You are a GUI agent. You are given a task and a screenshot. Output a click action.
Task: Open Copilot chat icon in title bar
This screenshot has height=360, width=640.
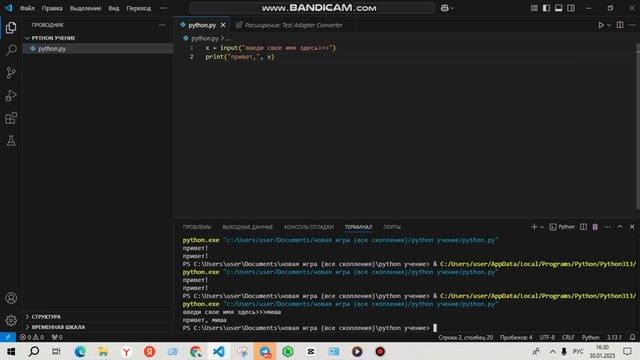(444, 8)
